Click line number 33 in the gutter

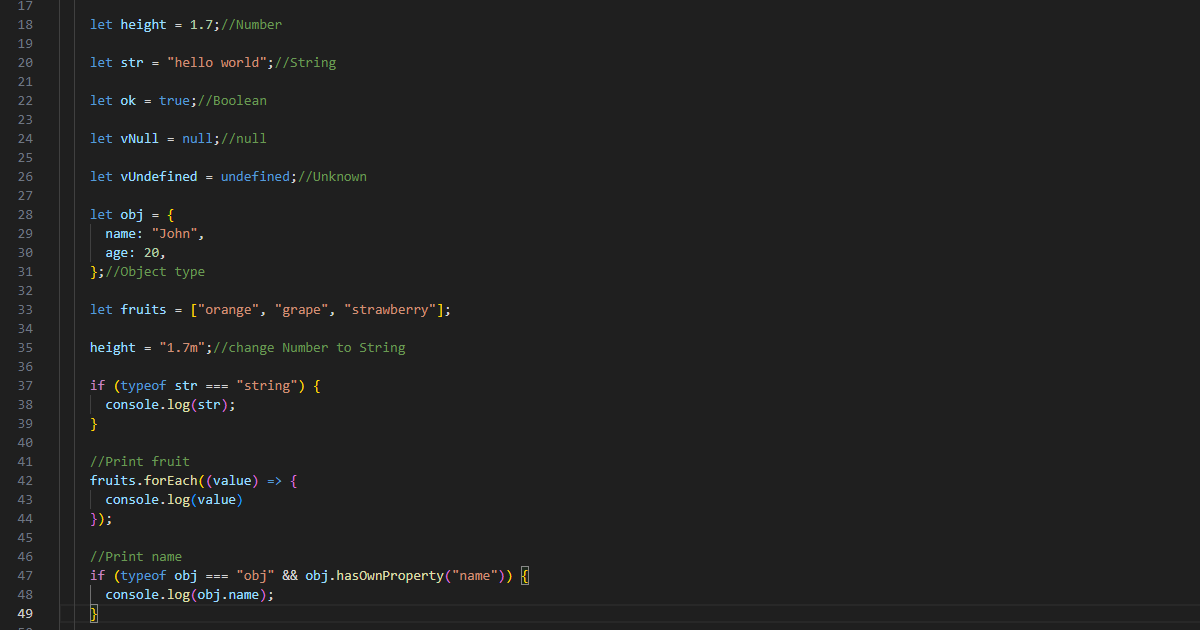25,309
